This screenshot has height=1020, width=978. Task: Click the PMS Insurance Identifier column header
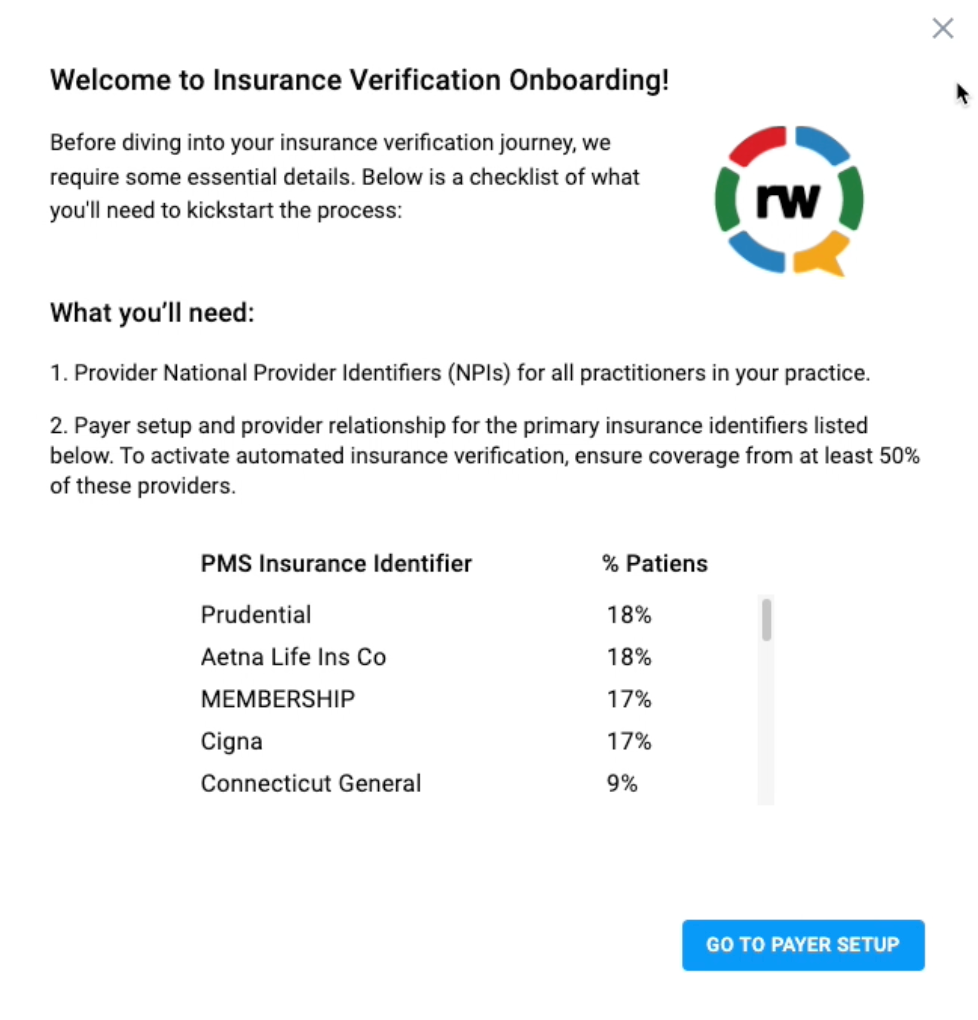[x=336, y=563]
